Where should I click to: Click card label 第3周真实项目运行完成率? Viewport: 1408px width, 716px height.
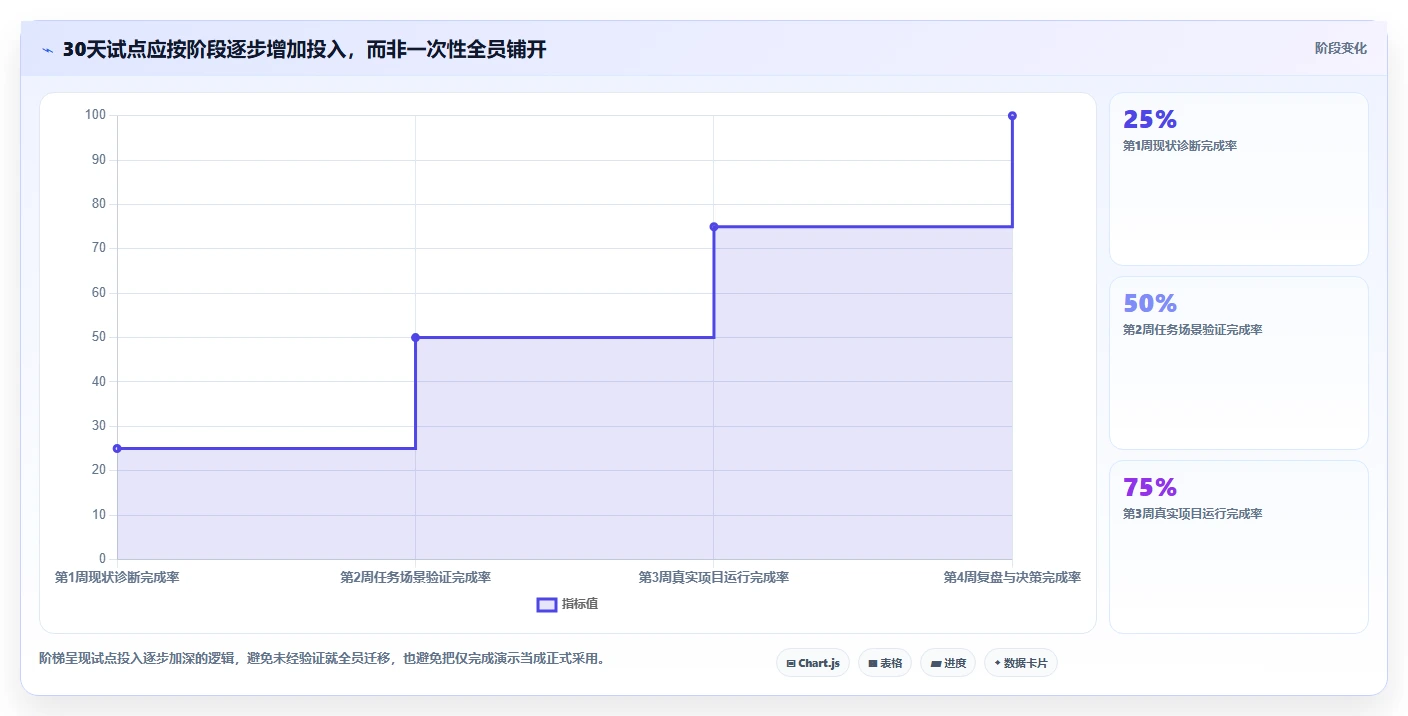[x=1192, y=514]
